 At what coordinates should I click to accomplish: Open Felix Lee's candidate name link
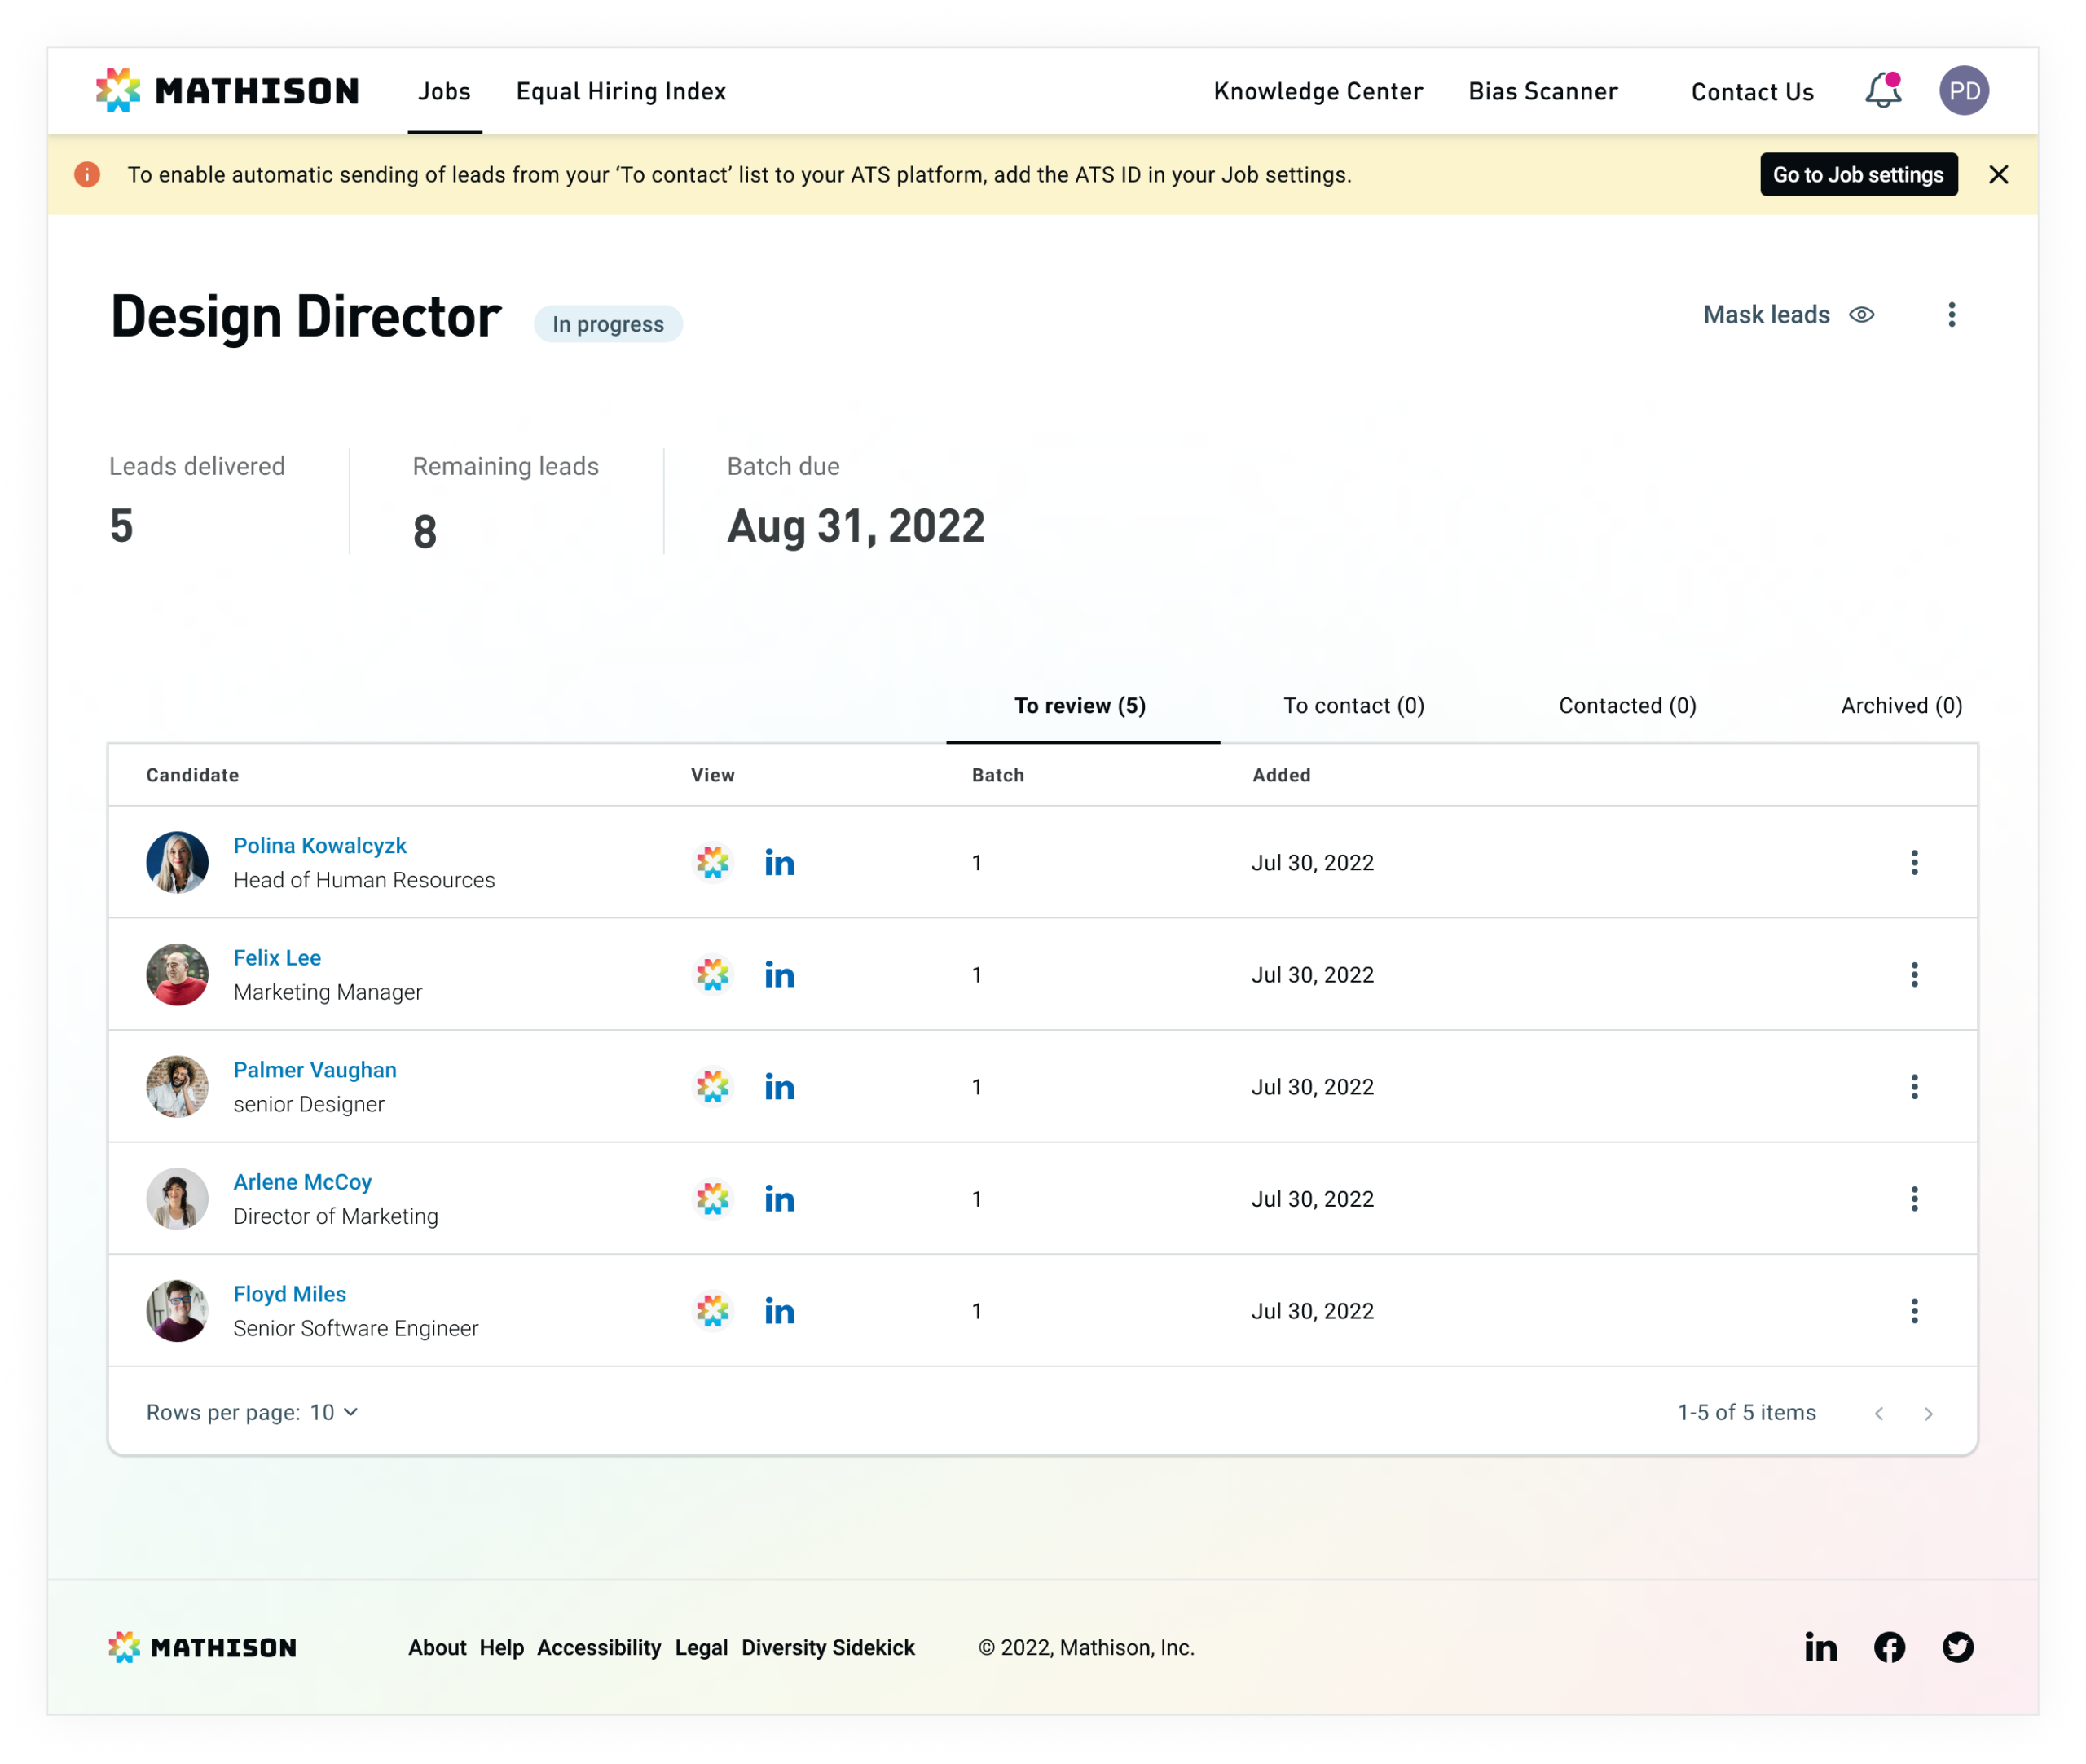277,958
